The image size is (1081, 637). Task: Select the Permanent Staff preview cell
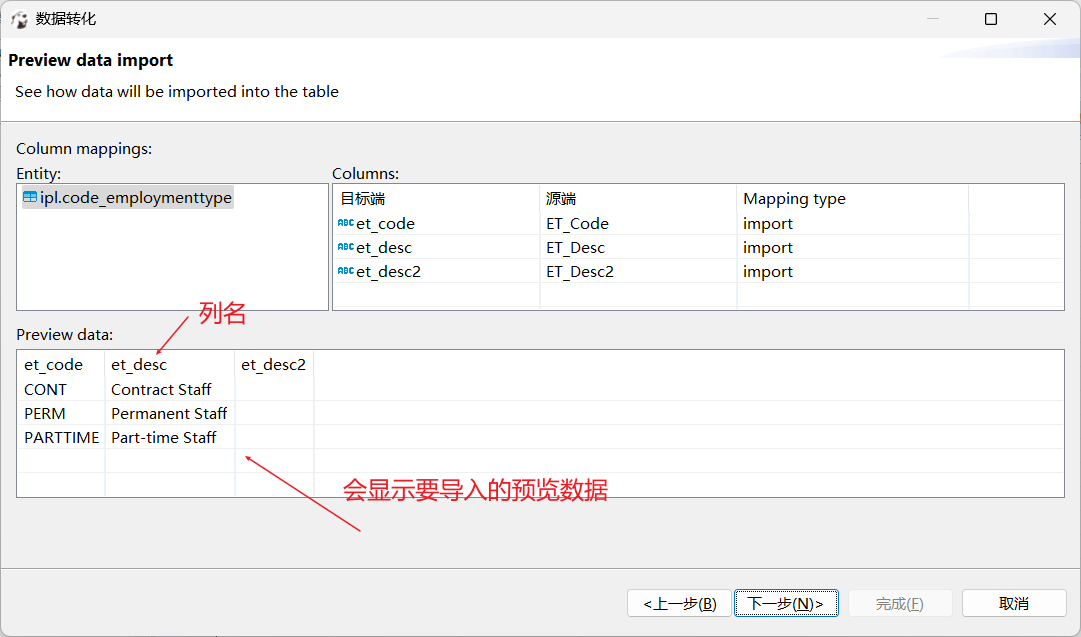[169, 413]
